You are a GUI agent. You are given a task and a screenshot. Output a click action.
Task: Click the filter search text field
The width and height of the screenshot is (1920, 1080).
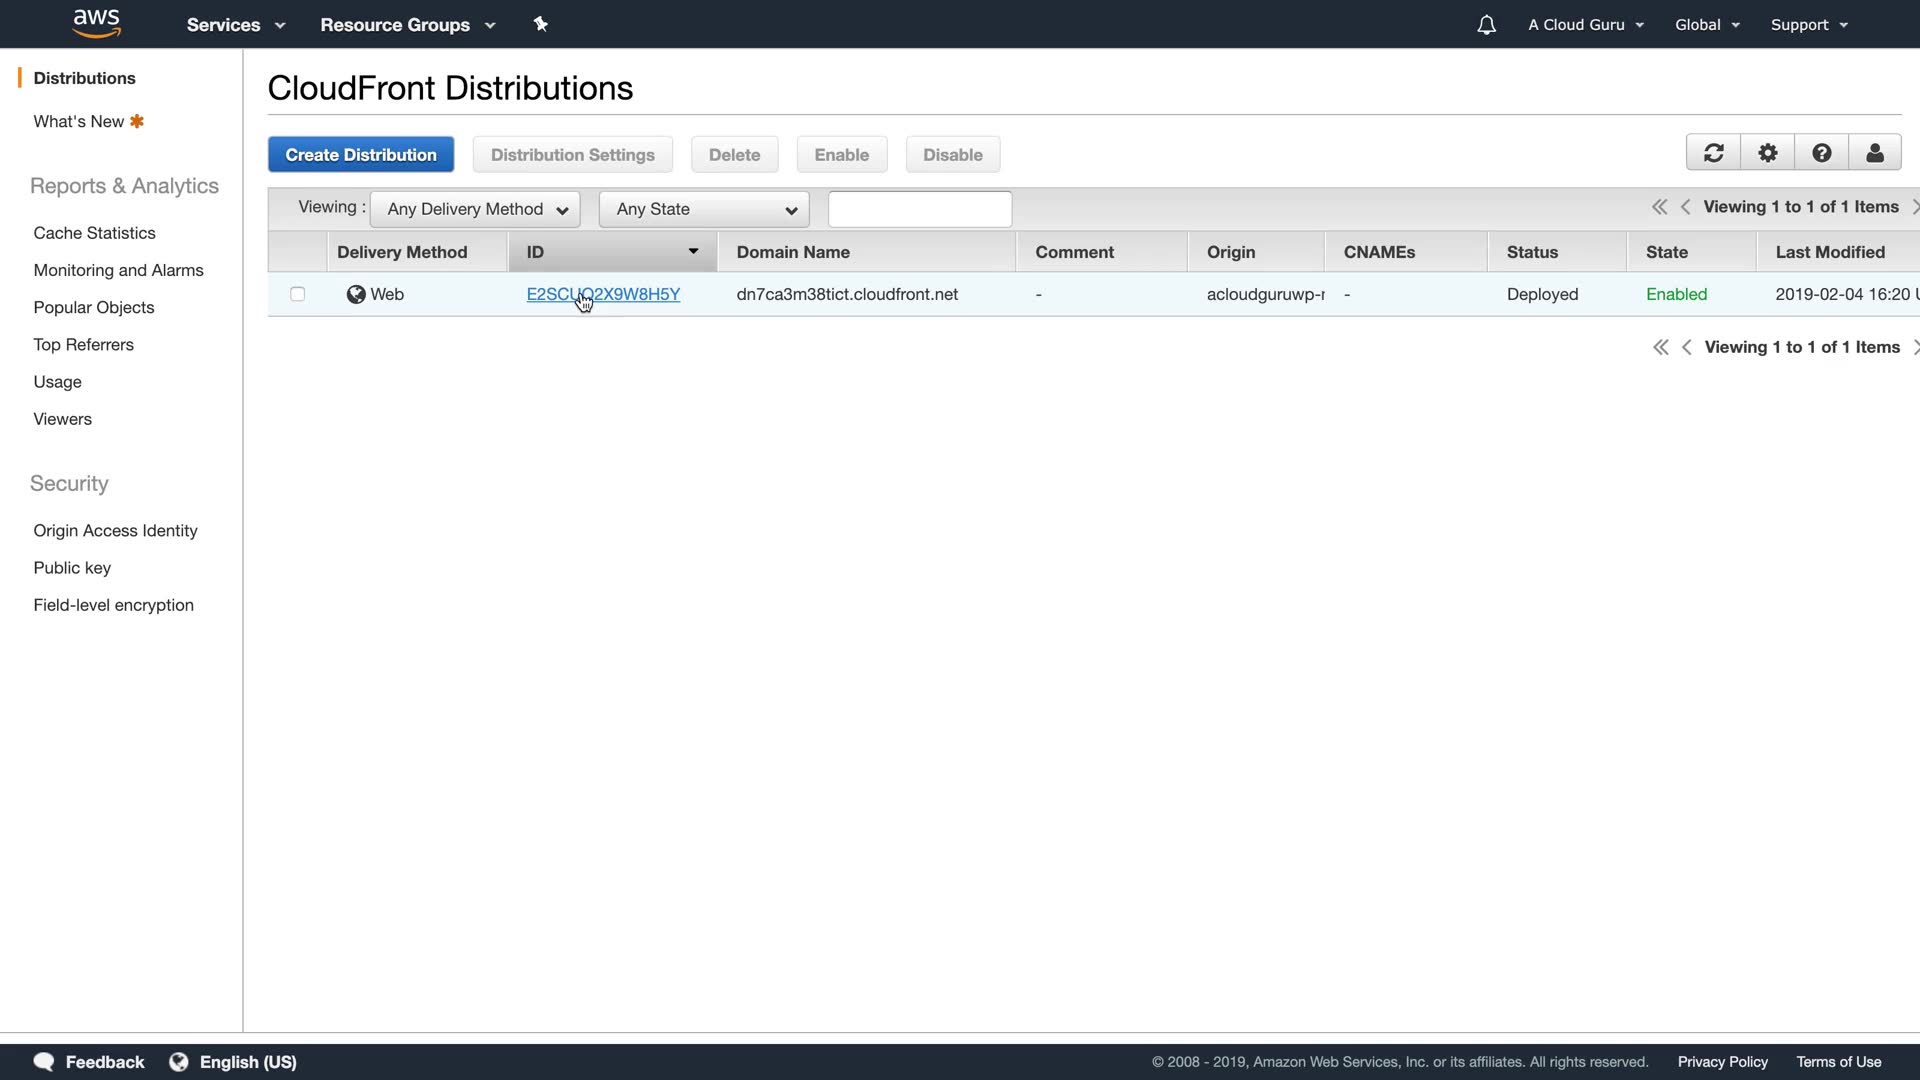(x=920, y=209)
